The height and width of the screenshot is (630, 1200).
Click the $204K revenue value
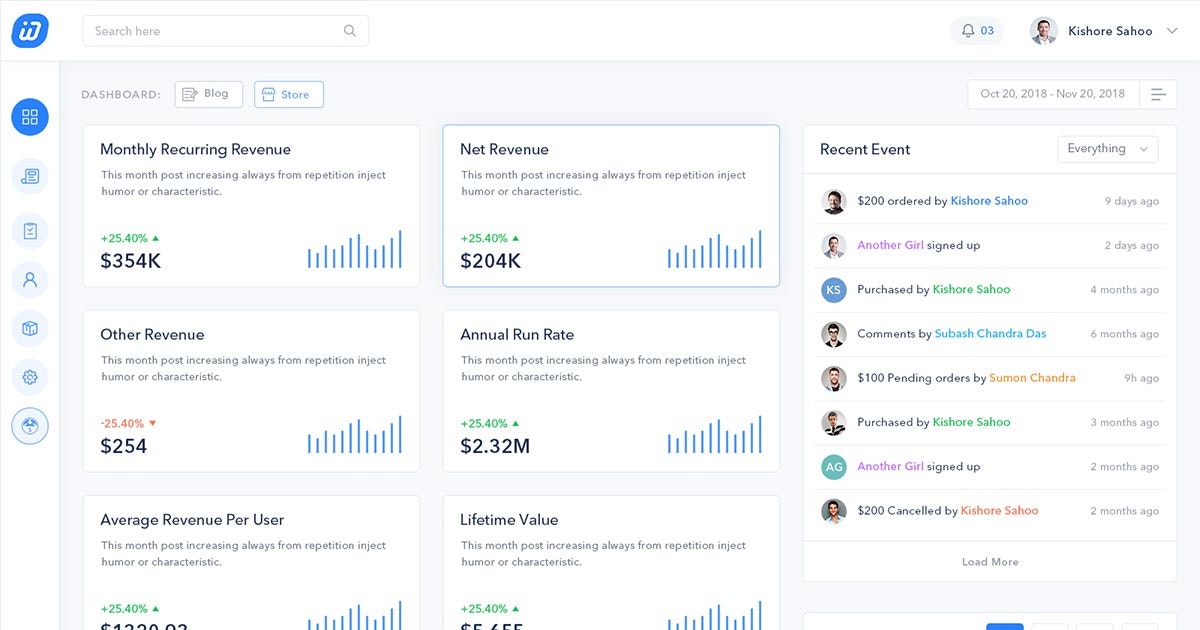click(x=491, y=261)
